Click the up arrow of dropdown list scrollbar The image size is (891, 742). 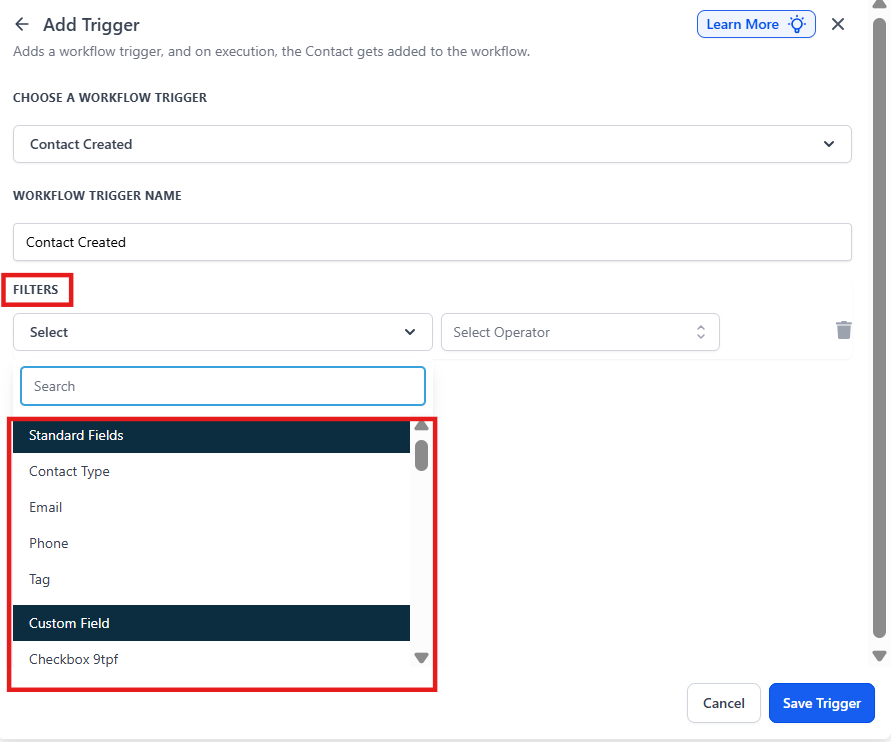421,426
